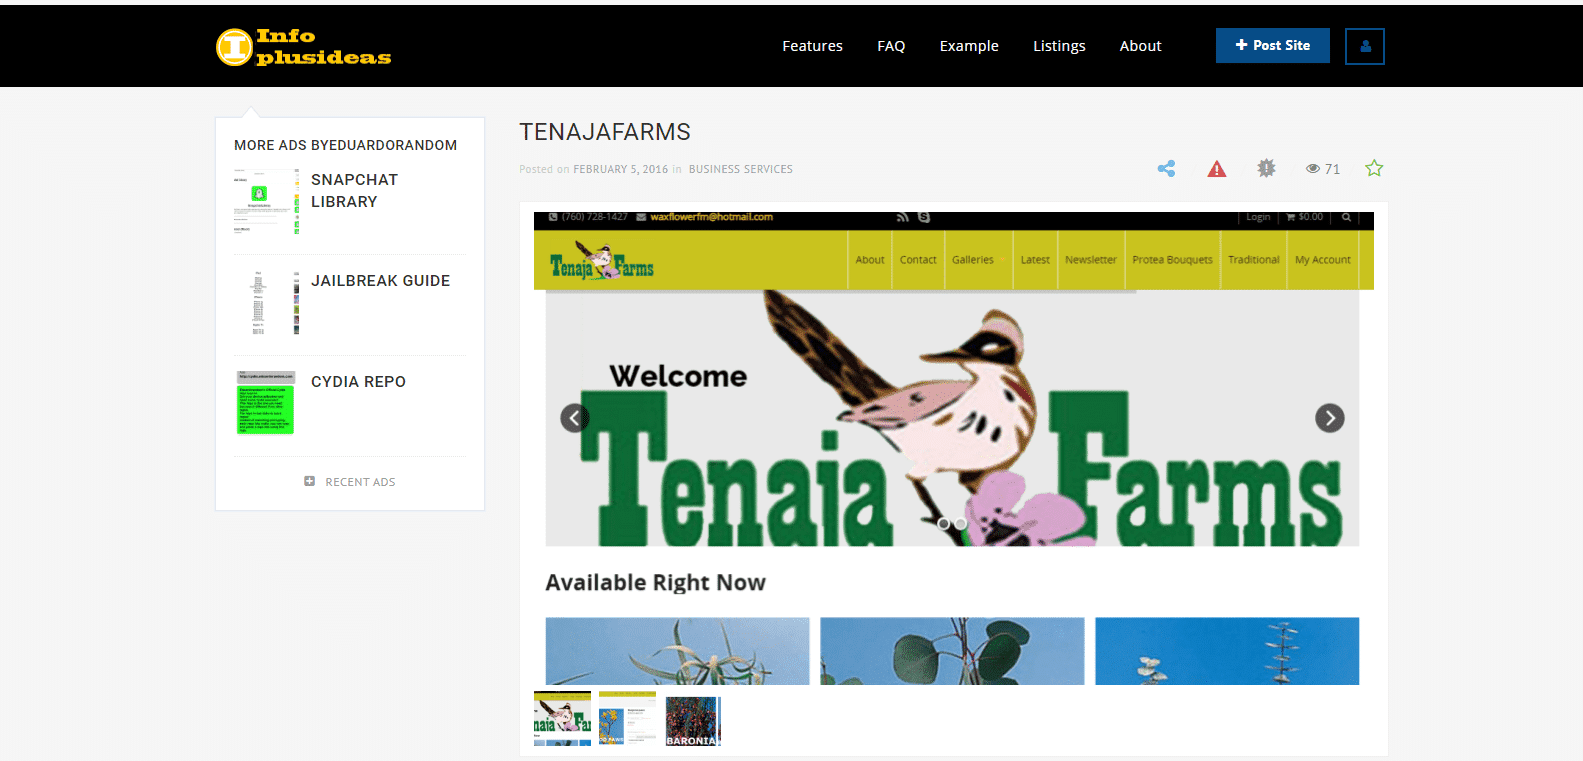Viewport: 1583px width, 761px height.
Task: Click the plus icon beside Recent Ads
Action: click(310, 481)
